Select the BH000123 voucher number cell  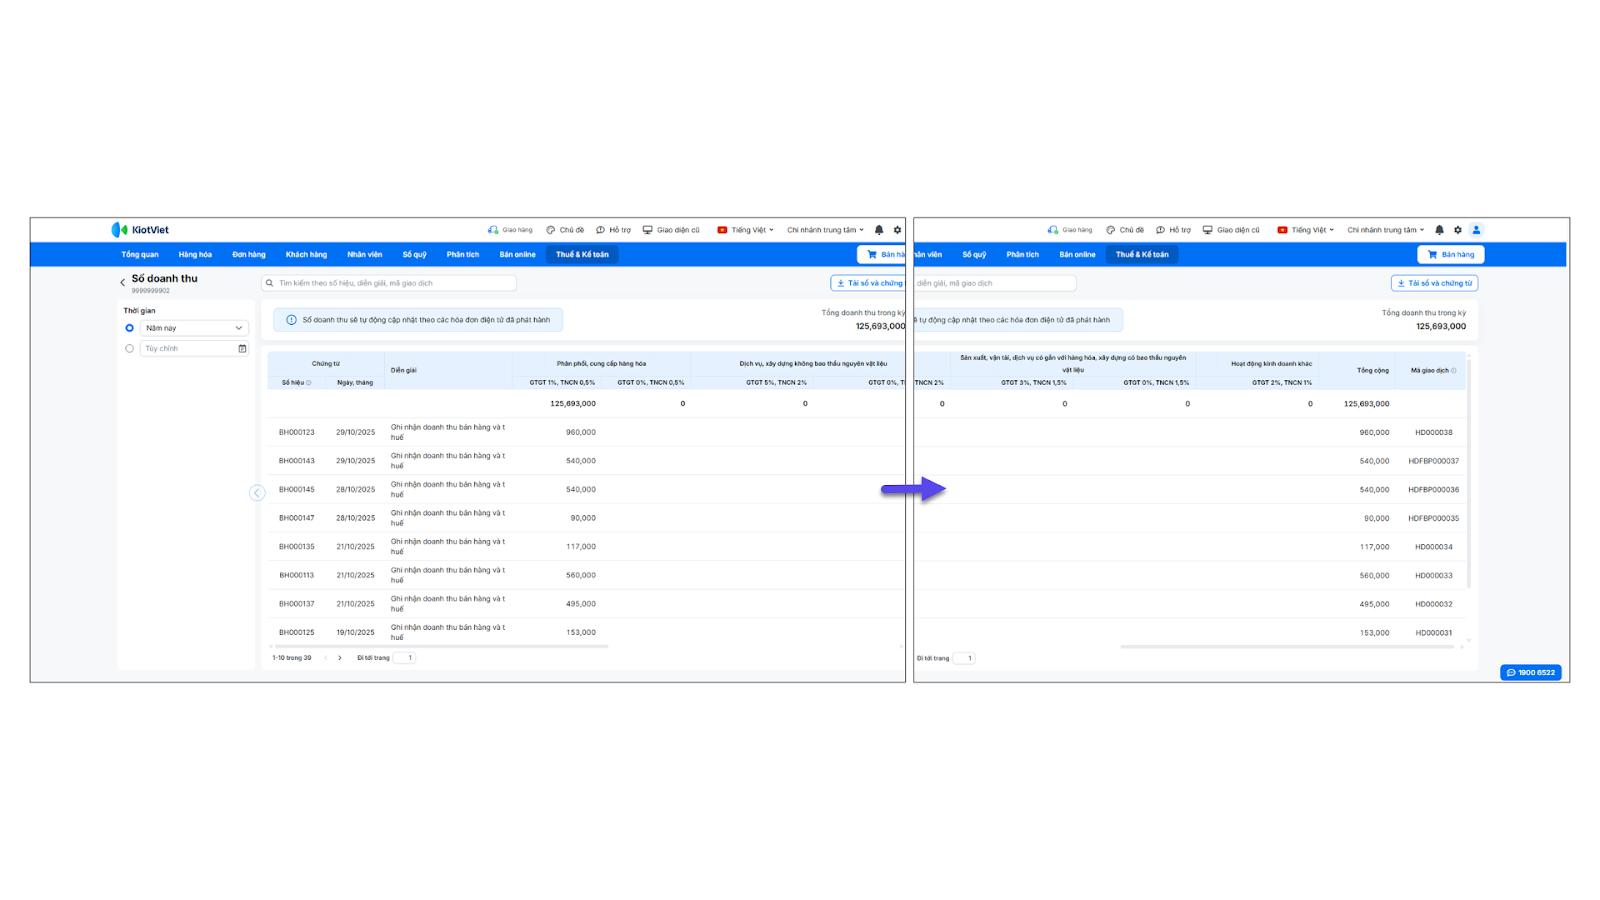click(x=297, y=433)
